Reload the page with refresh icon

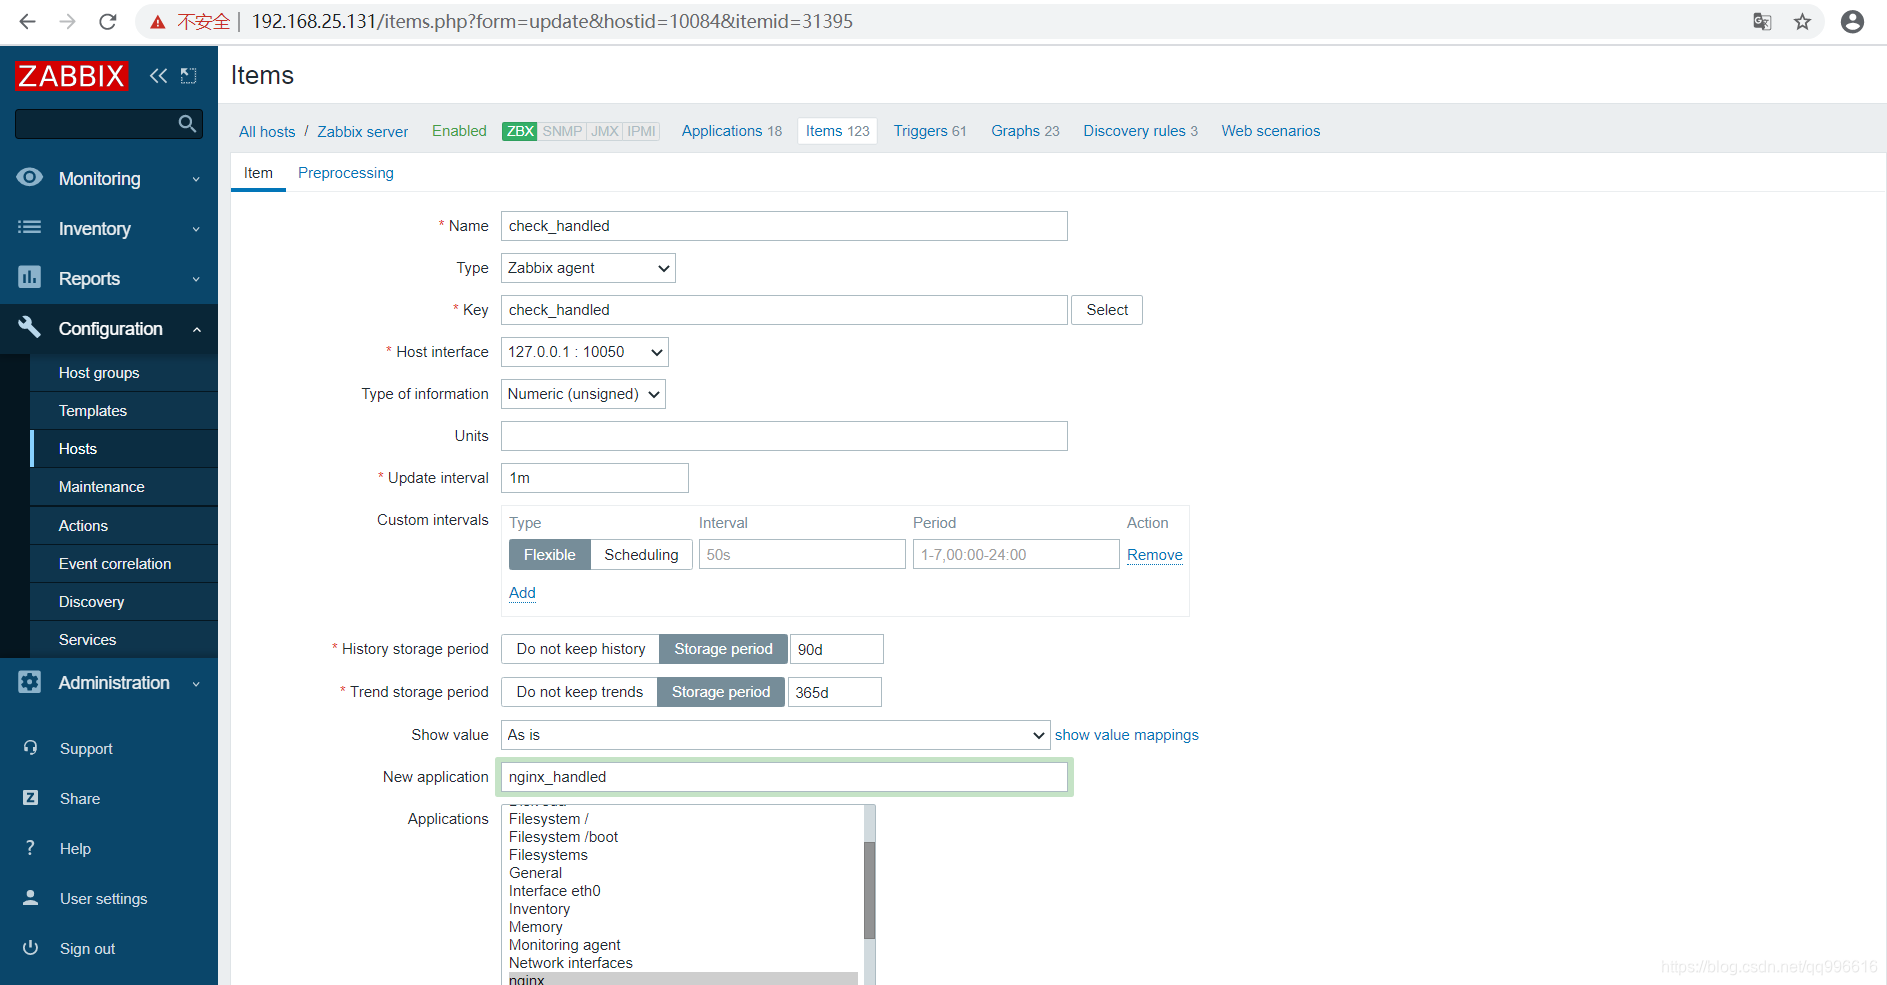[x=108, y=21]
